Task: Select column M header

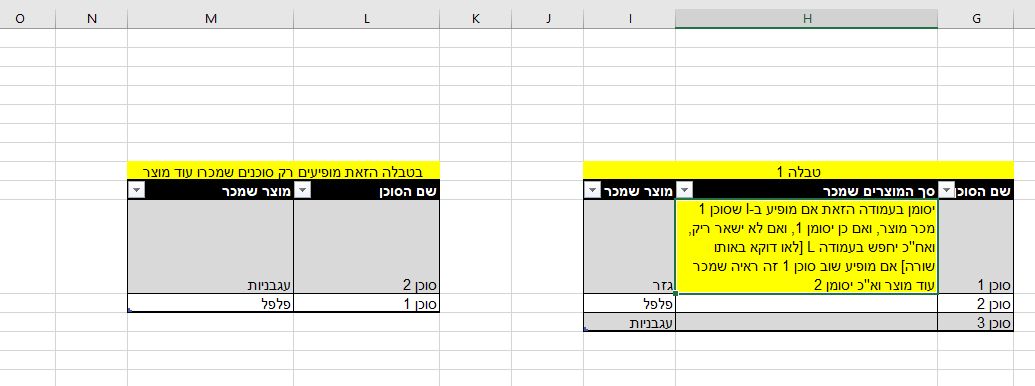Action: click(211, 19)
